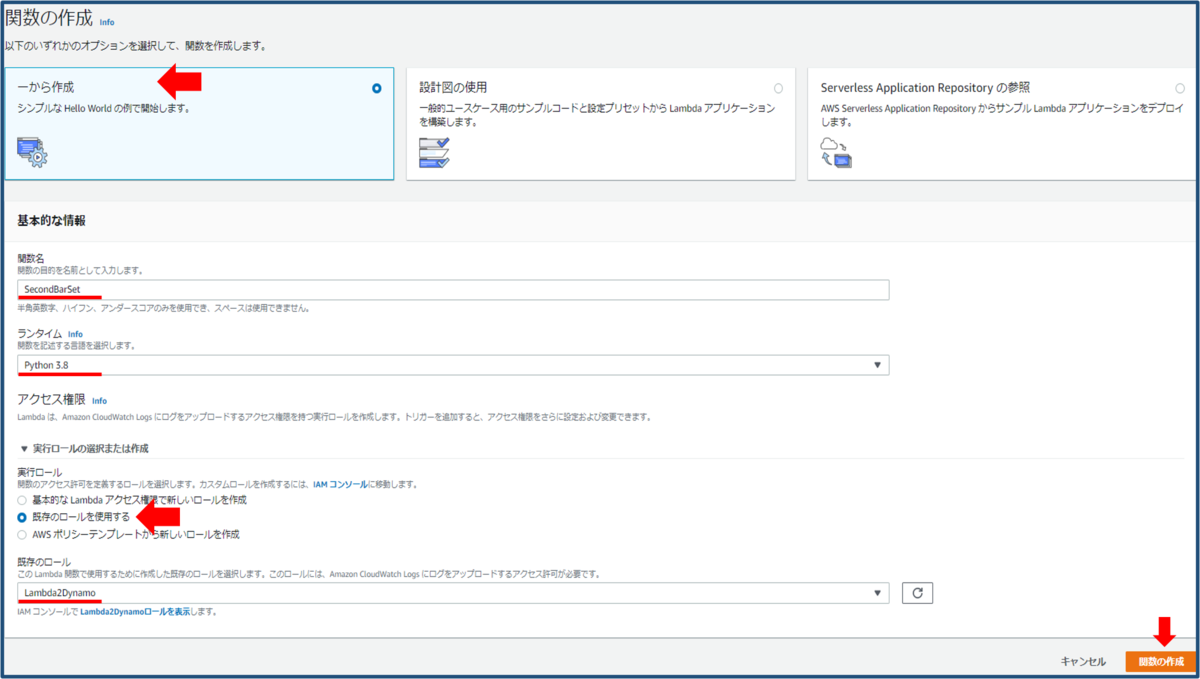Screen dimensions: 1200x679
Task: Select the 設計図の使用 radio option
Action: [778, 88]
